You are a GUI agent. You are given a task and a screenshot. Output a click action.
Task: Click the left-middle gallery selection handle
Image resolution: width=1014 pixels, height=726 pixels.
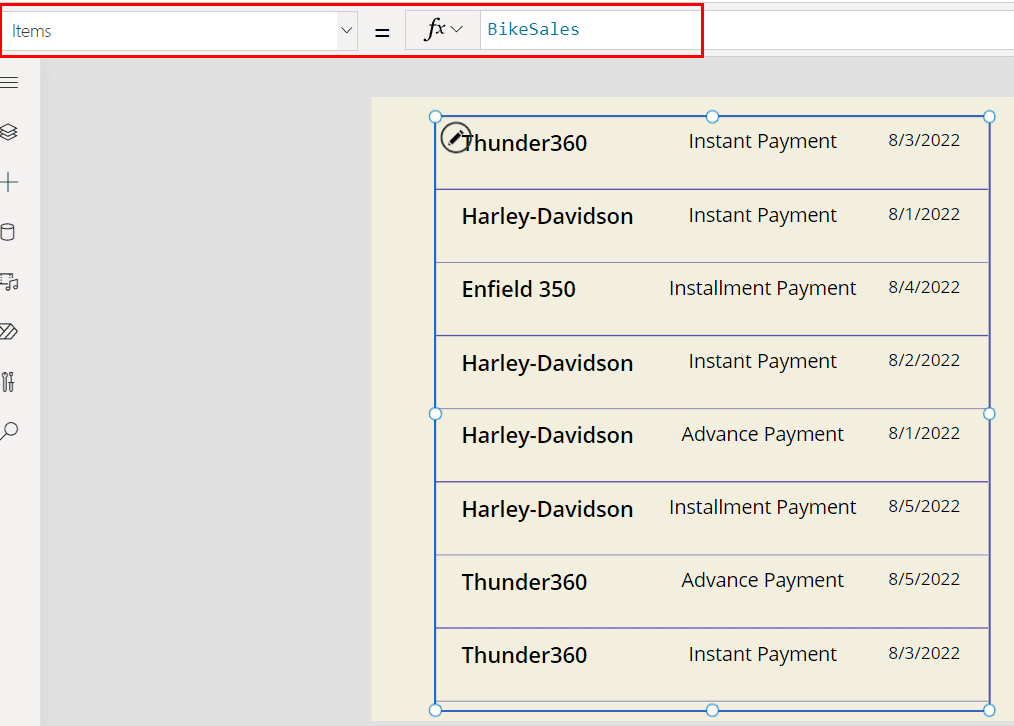click(435, 413)
